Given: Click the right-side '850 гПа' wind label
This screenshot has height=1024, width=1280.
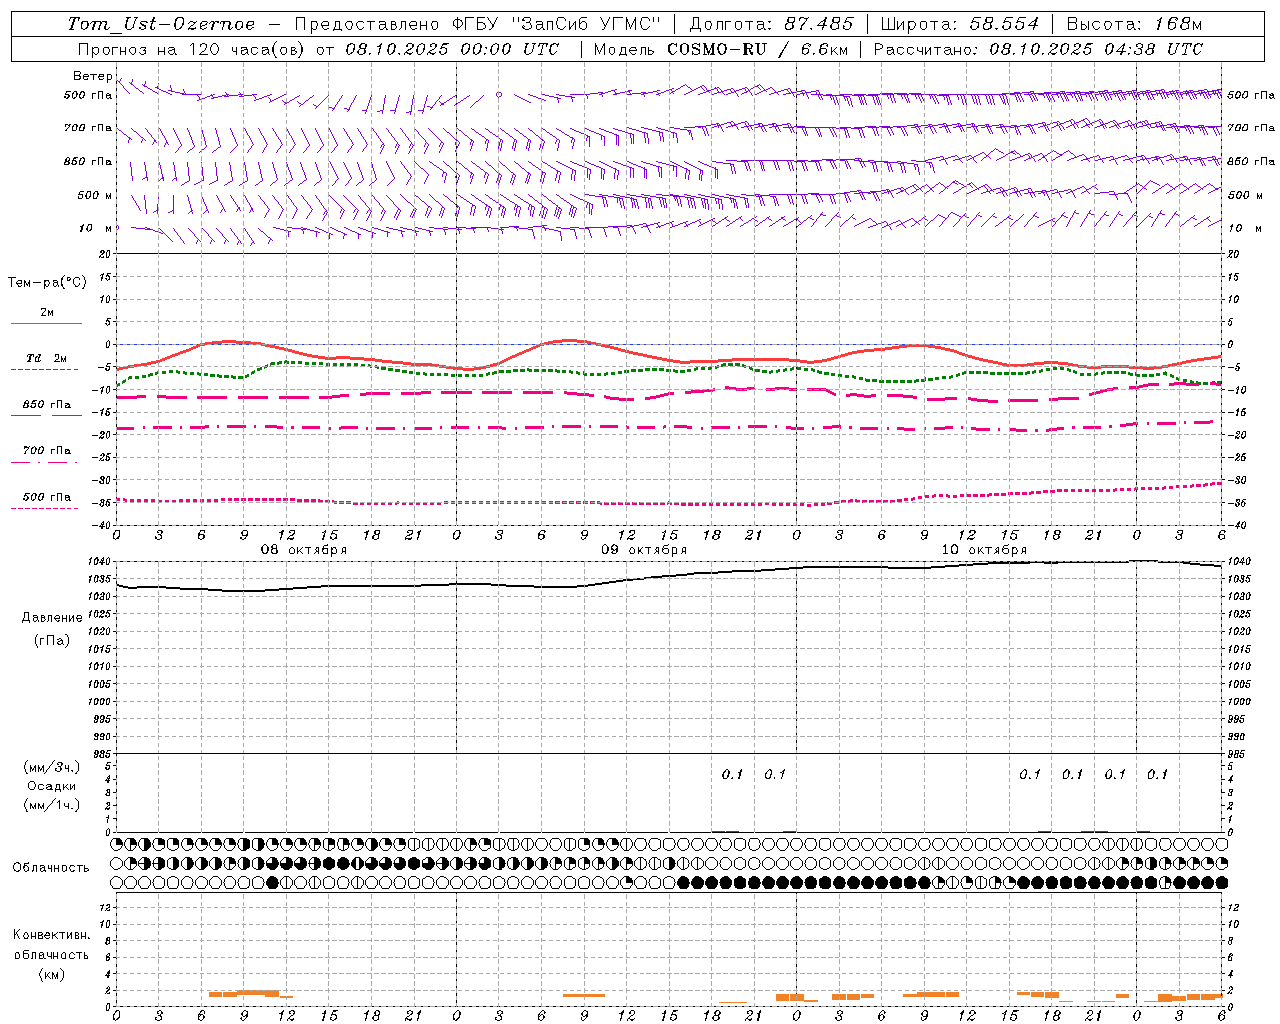Looking at the screenshot, I should pyautogui.click(x=1251, y=161).
